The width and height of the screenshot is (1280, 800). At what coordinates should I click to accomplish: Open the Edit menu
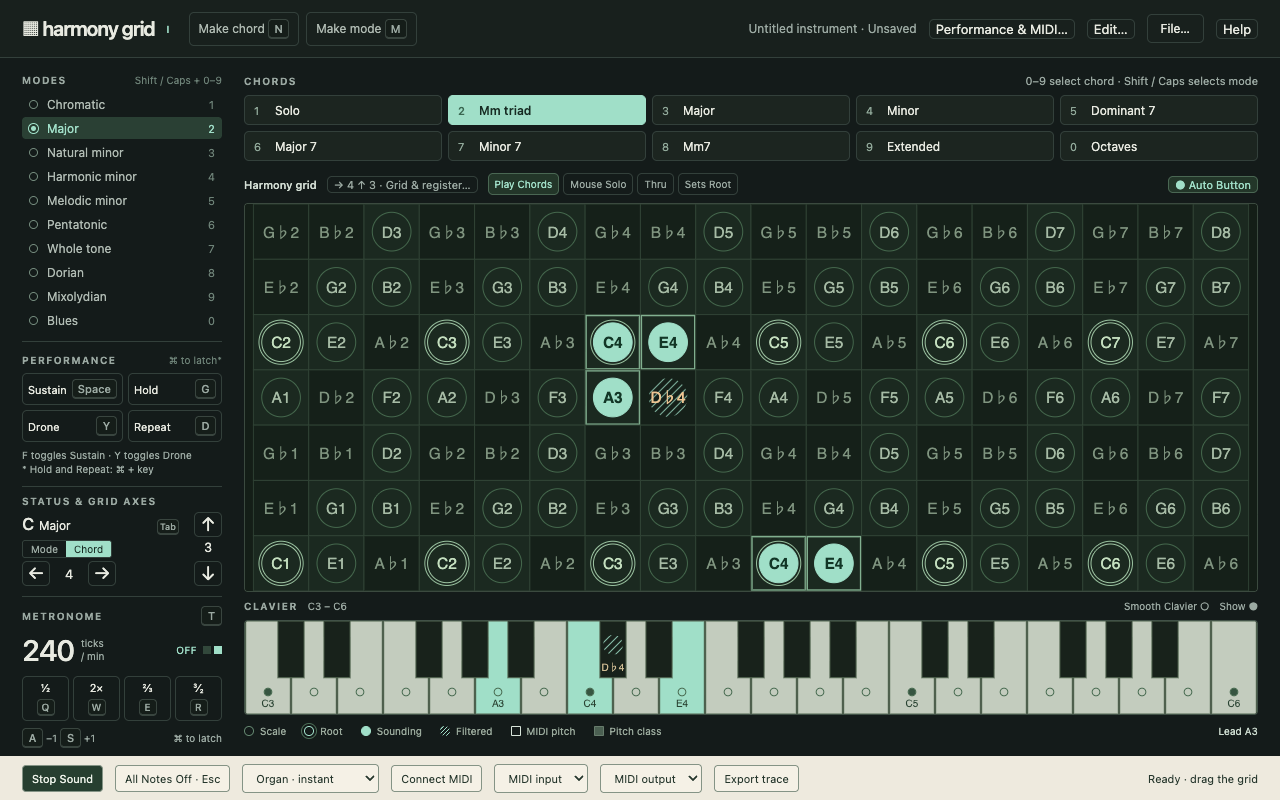coord(1110,29)
